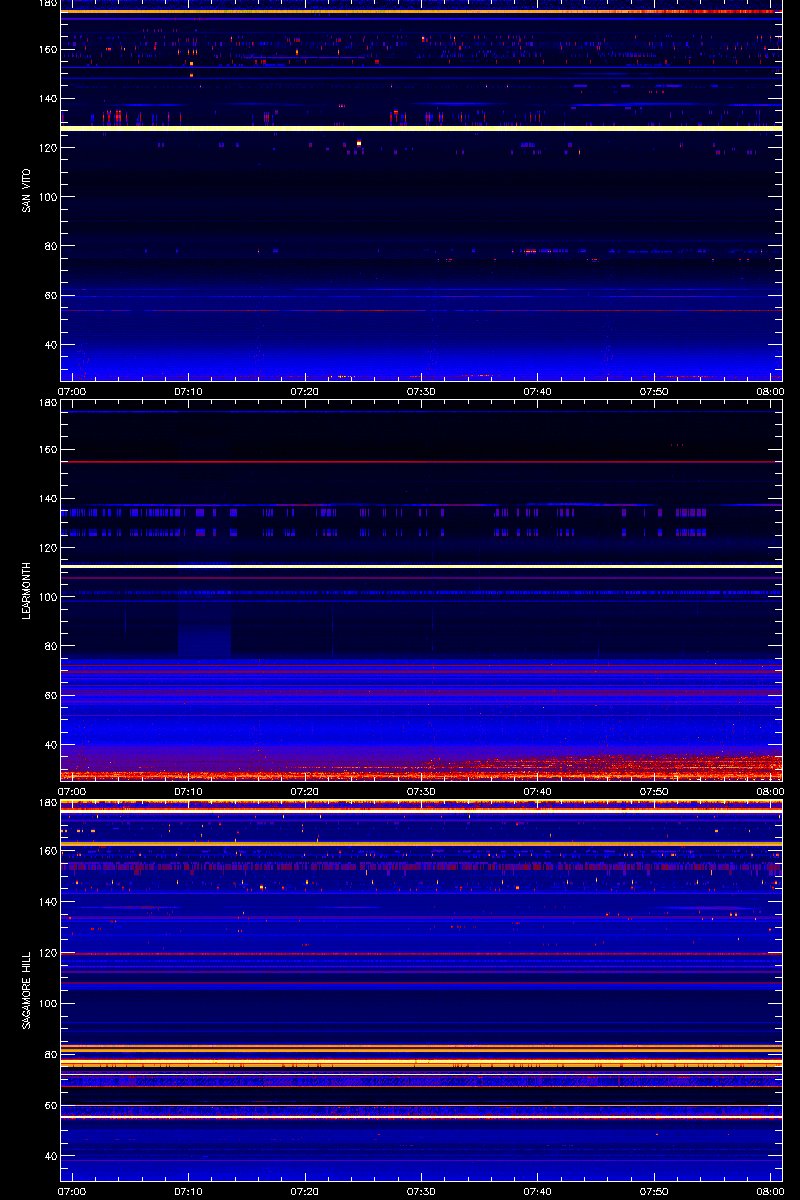Select the 100 label on Learmonth's axis
This screenshot has height=1200, width=800.
point(48,597)
